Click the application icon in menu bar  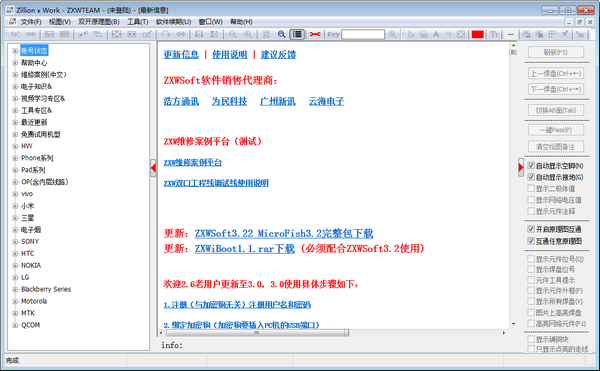click(13, 22)
